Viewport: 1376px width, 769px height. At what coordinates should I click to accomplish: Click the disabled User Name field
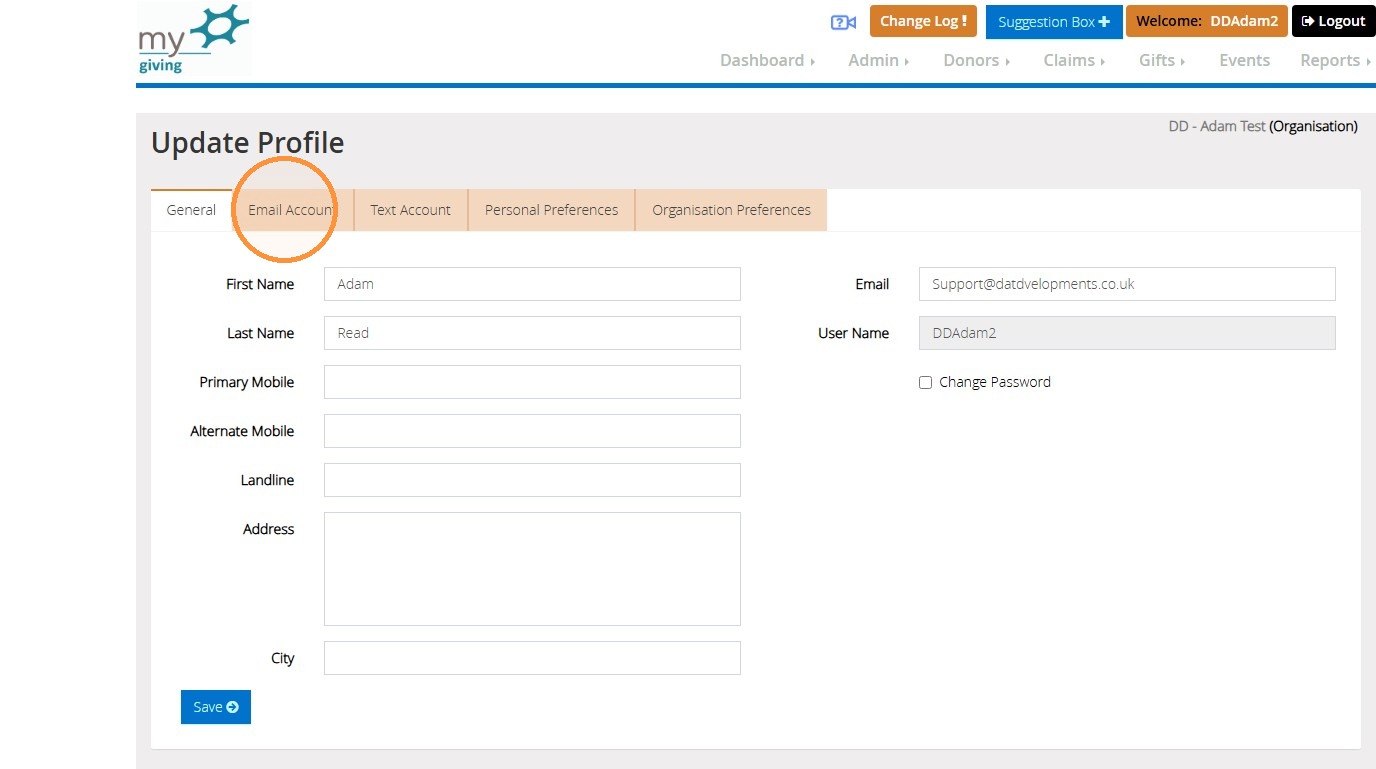pos(1127,333)
